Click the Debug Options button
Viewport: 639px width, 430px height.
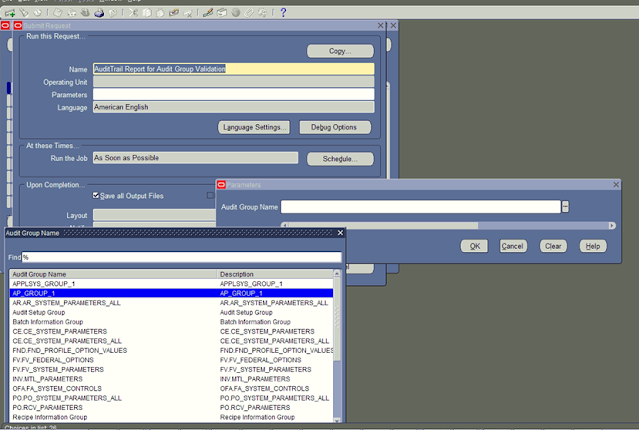click(x=334, y=127)
